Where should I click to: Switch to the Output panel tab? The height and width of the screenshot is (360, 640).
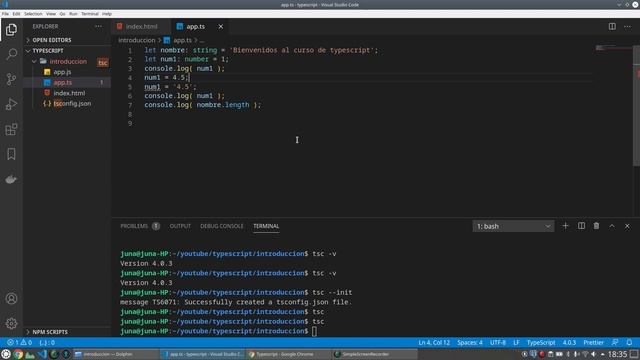pyautogui.click(x=180, y=226)
